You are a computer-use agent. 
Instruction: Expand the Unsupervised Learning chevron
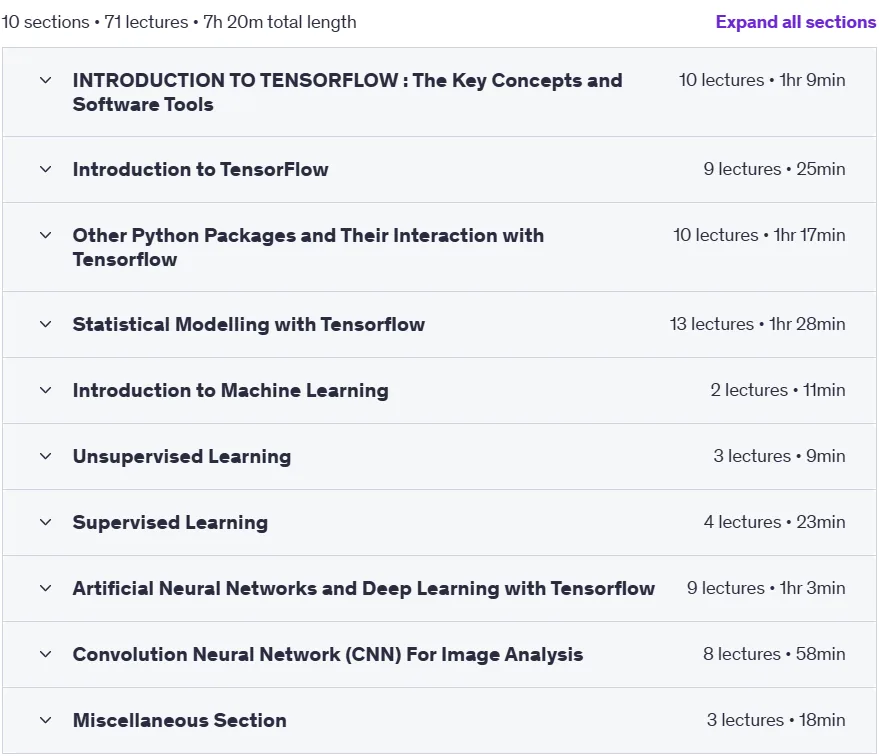pos(45,457)
